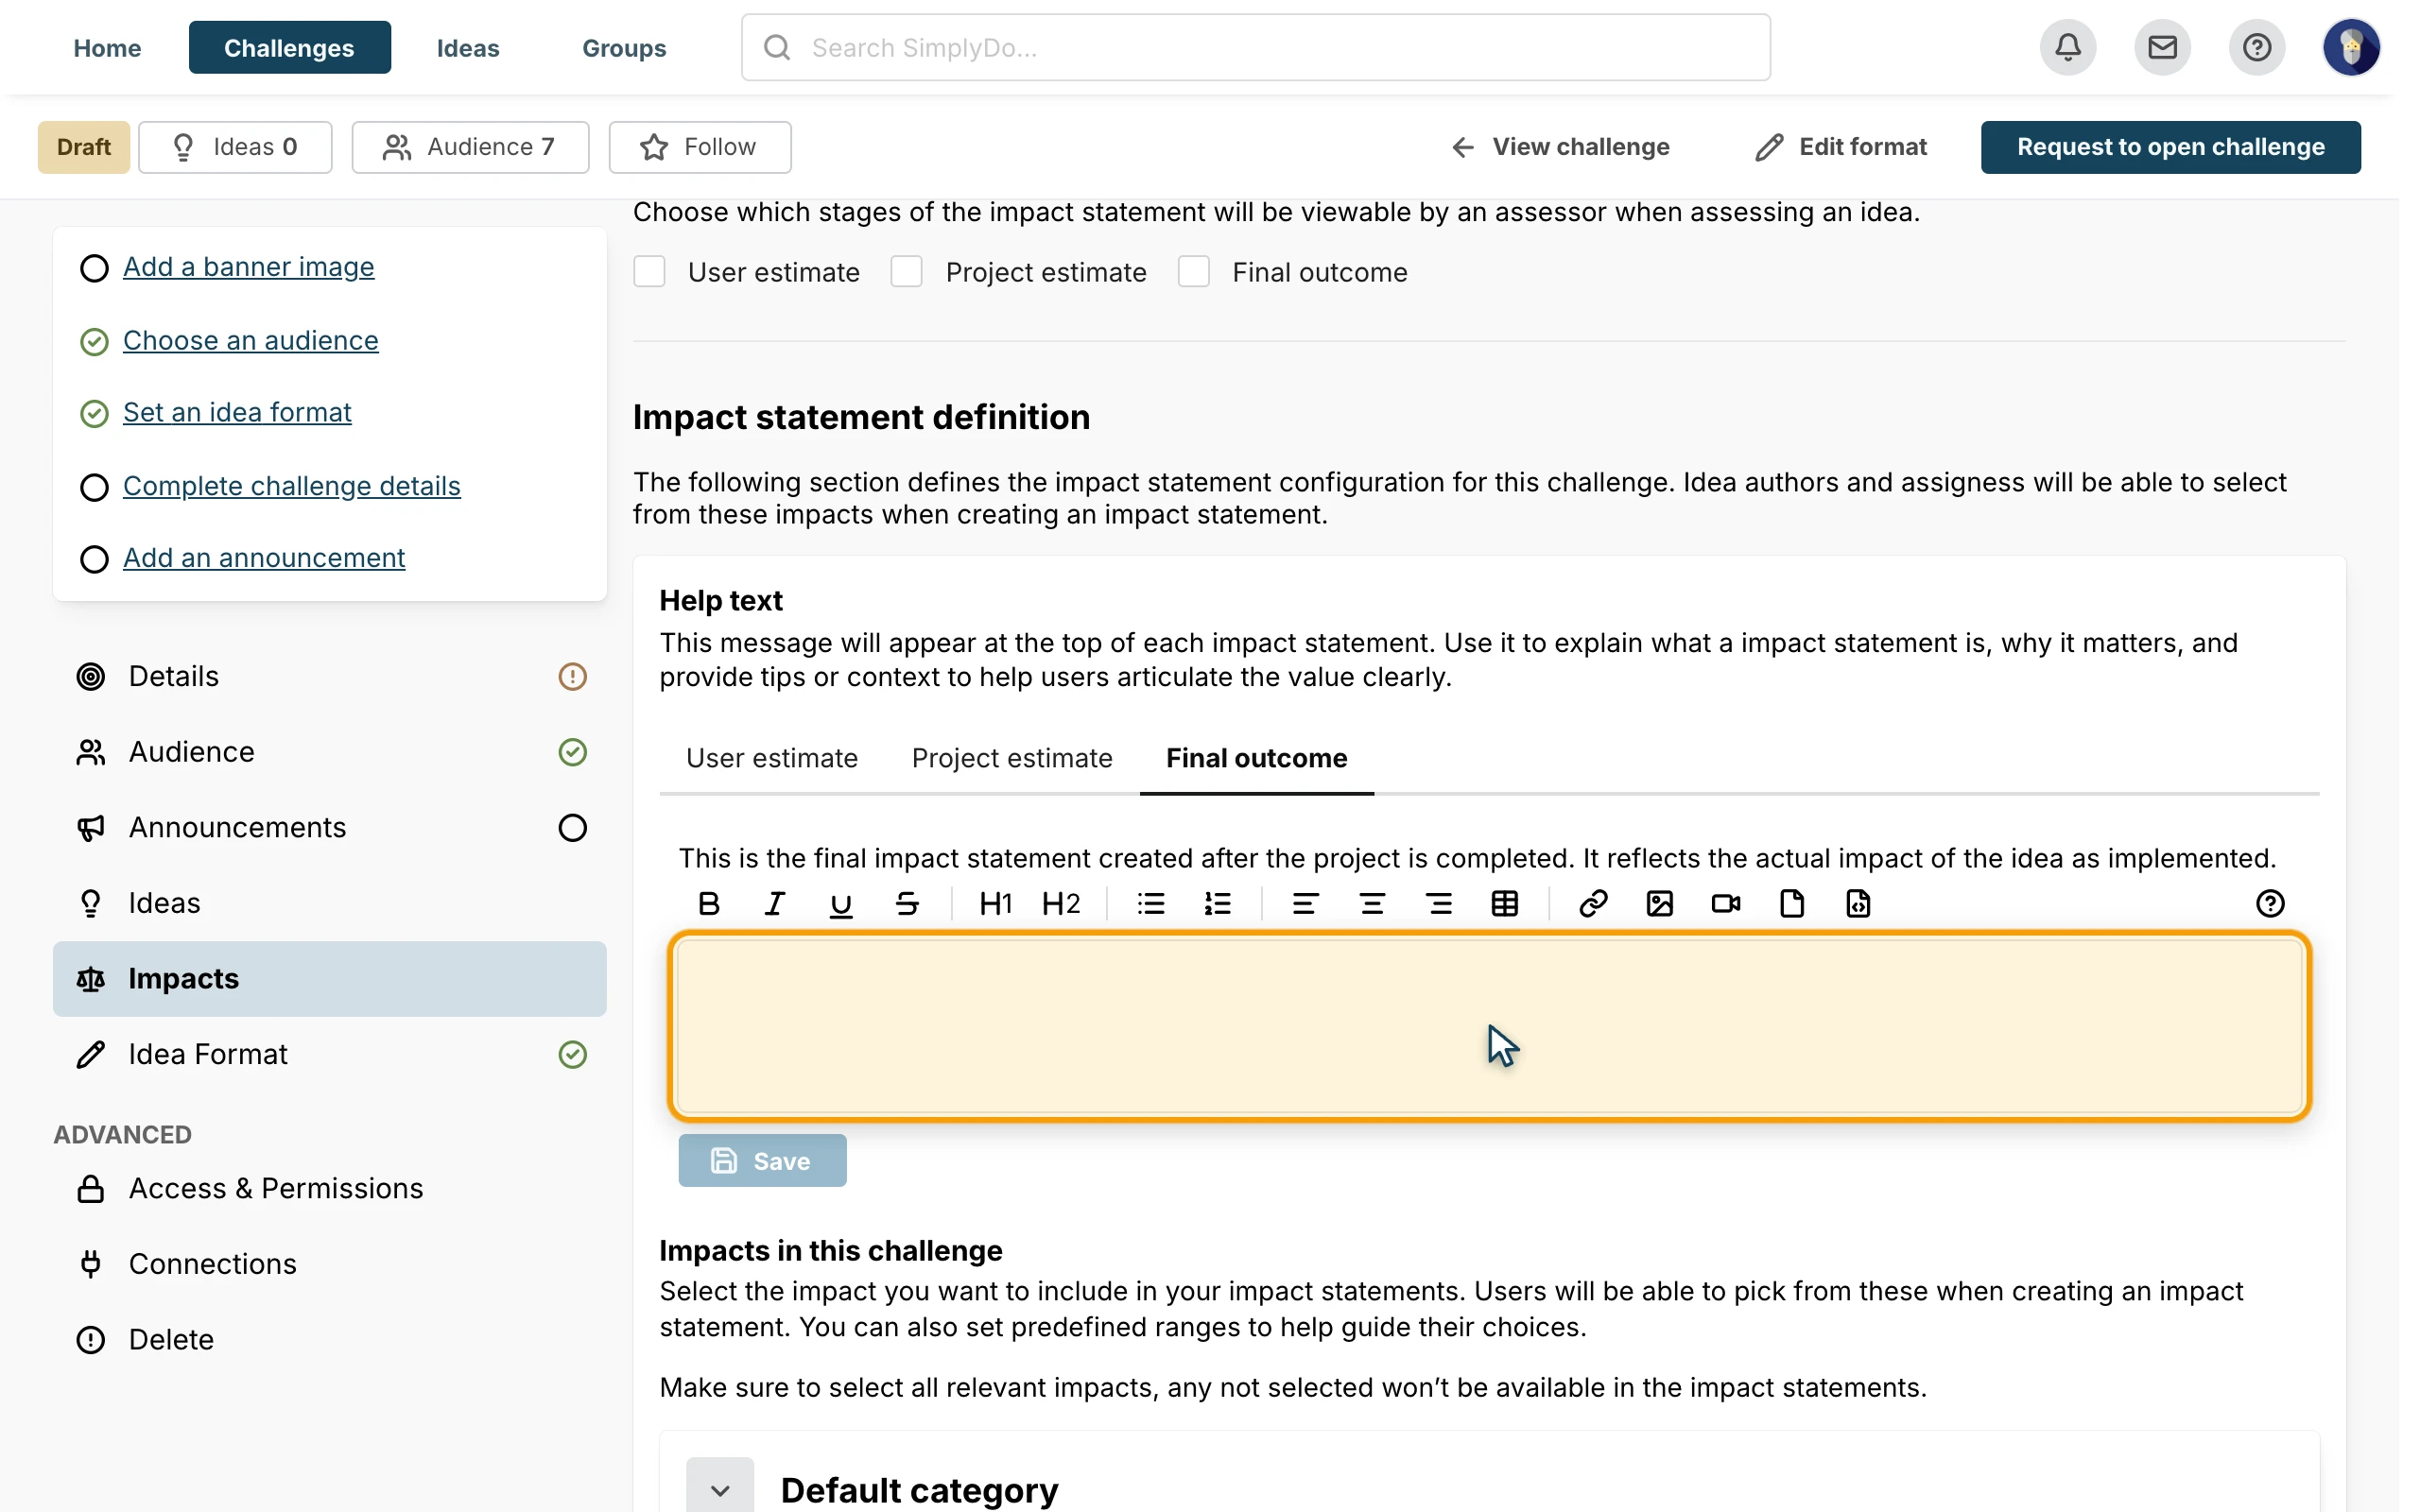
Task: Open Access & Permissions settings
Action: coord(330,1188)
